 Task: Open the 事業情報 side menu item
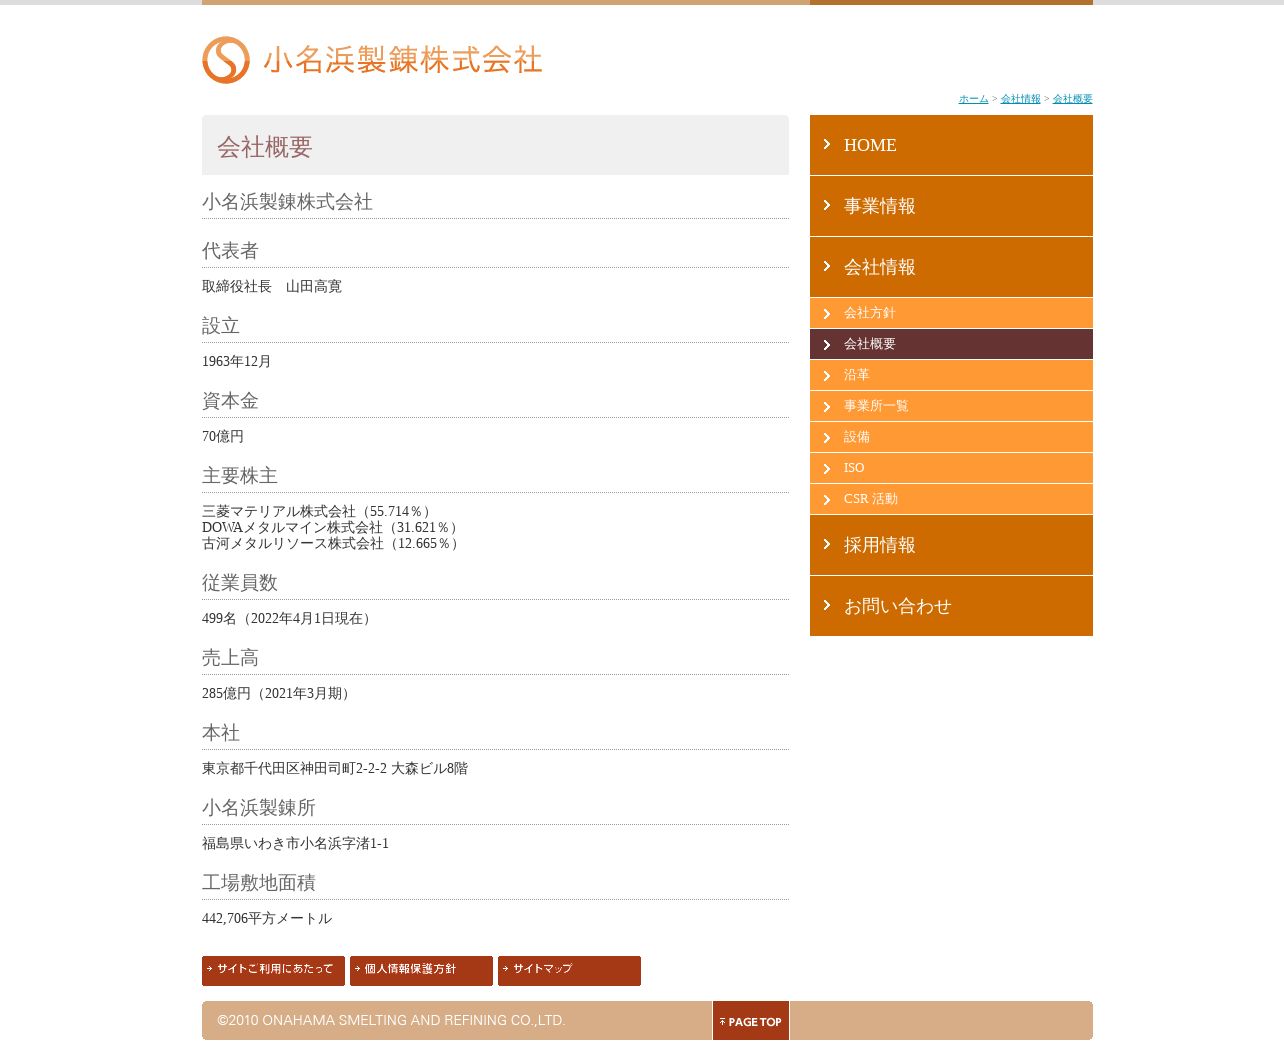[x=951, y=206]
